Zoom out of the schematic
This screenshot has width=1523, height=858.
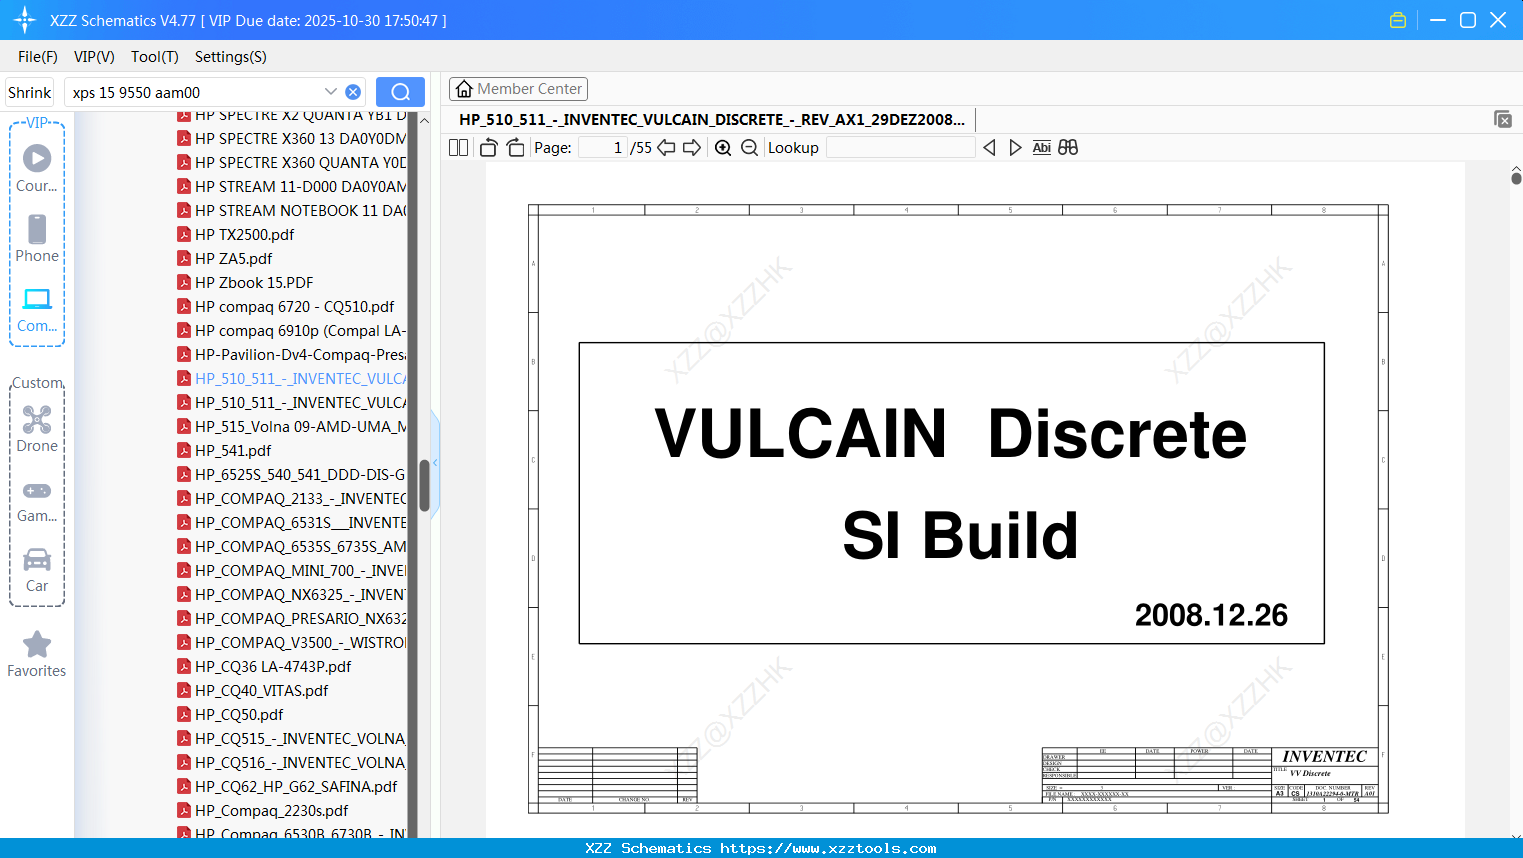(749, 148)
